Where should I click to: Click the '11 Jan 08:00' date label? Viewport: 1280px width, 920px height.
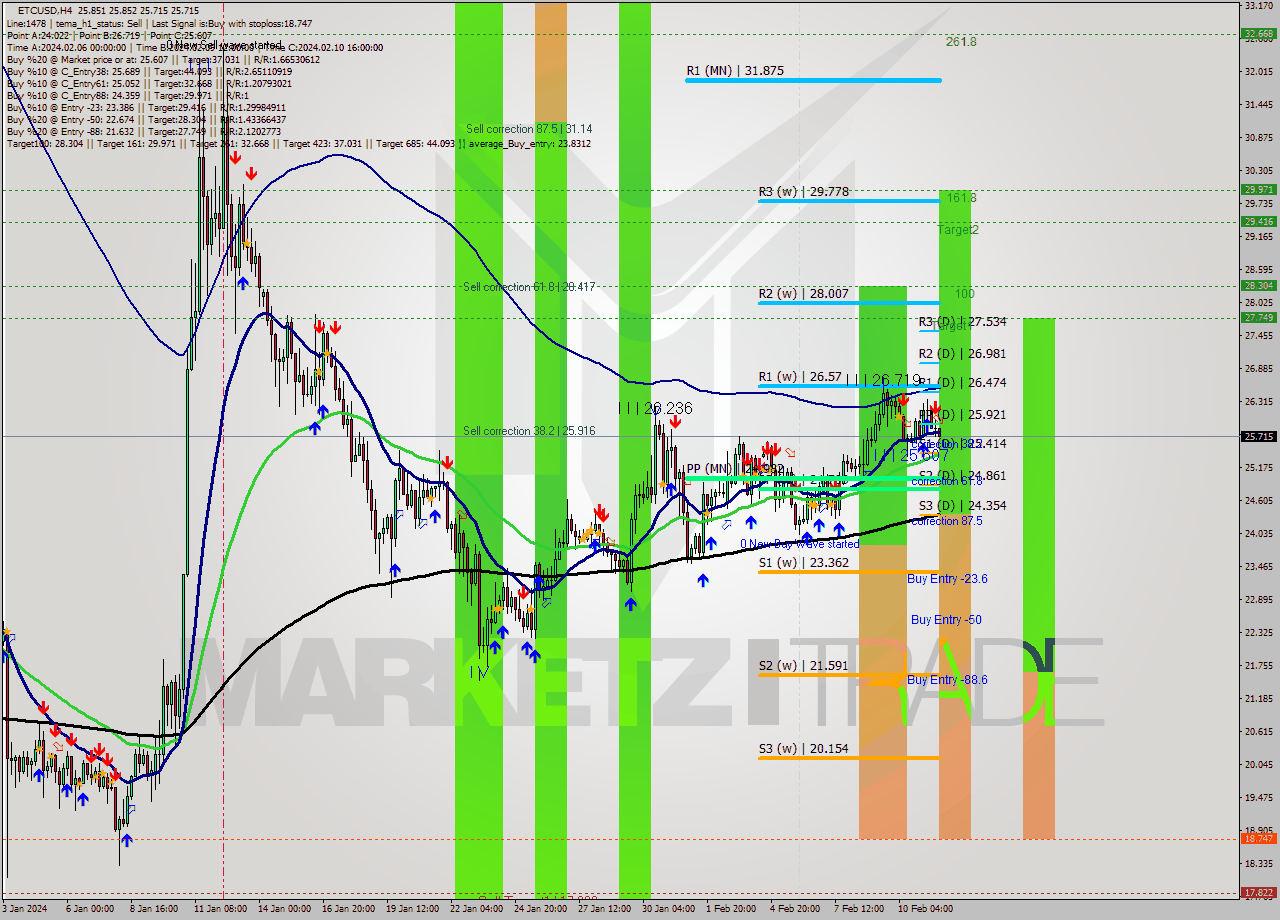220,909
